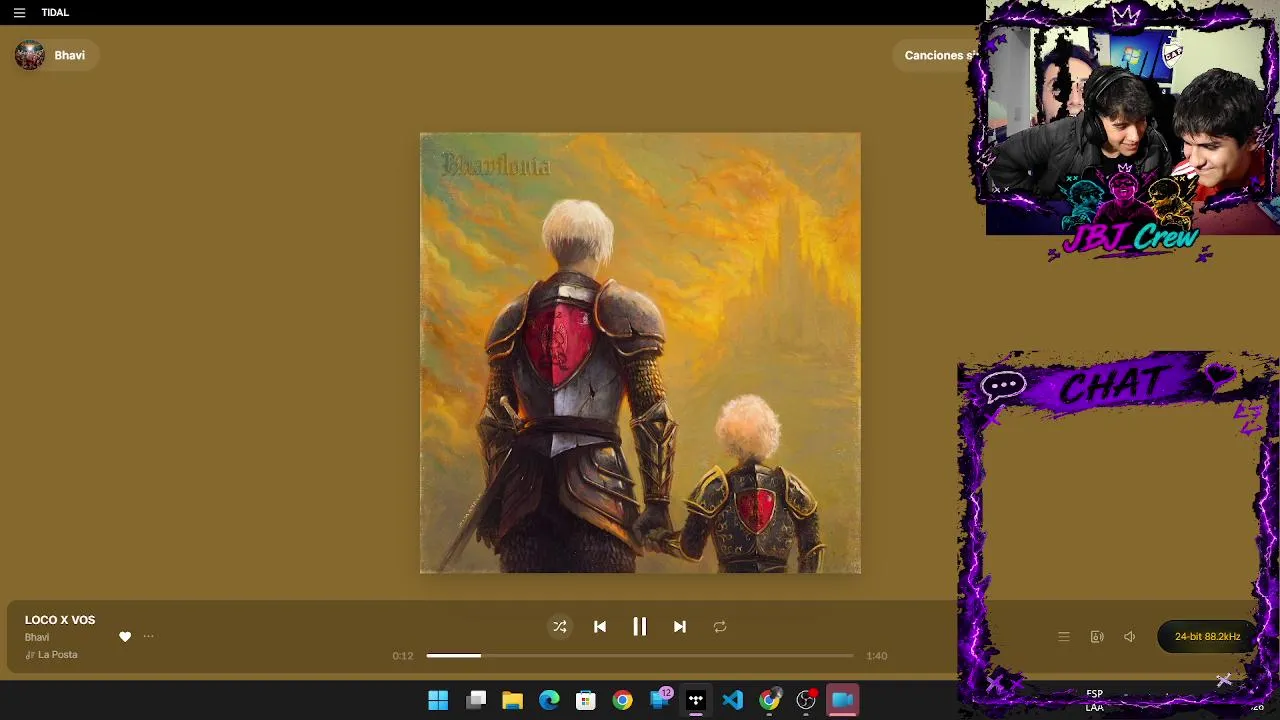The image size is (1280, 720).
Task: Open the second Chrome profile taskbar icon
Action: (x=770, y=700)
